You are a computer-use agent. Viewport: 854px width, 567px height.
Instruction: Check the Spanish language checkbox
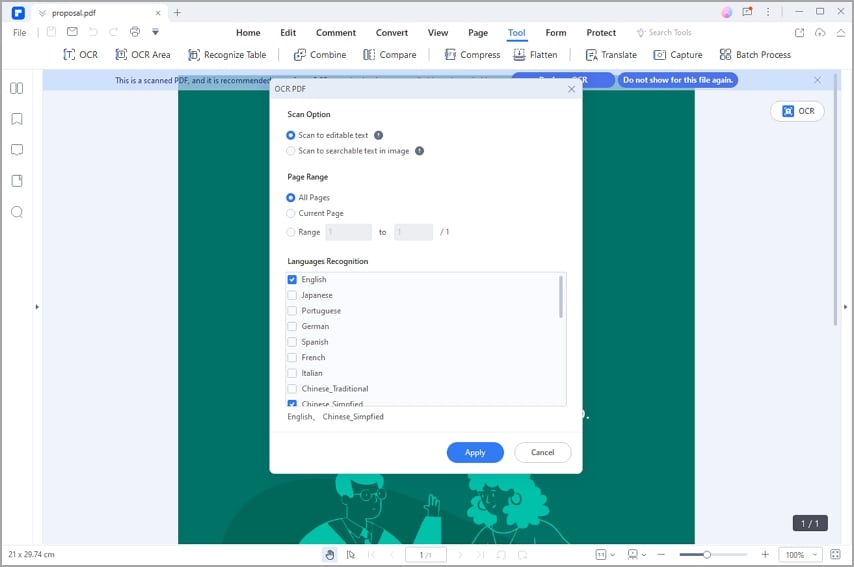coord(292,342)
